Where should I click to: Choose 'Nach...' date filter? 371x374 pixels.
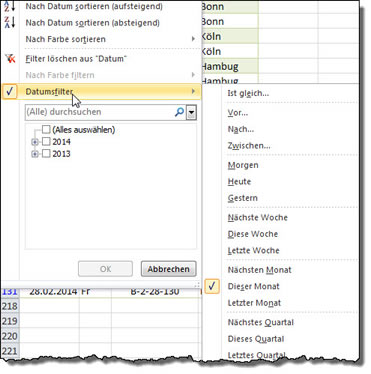pos(241,129)
